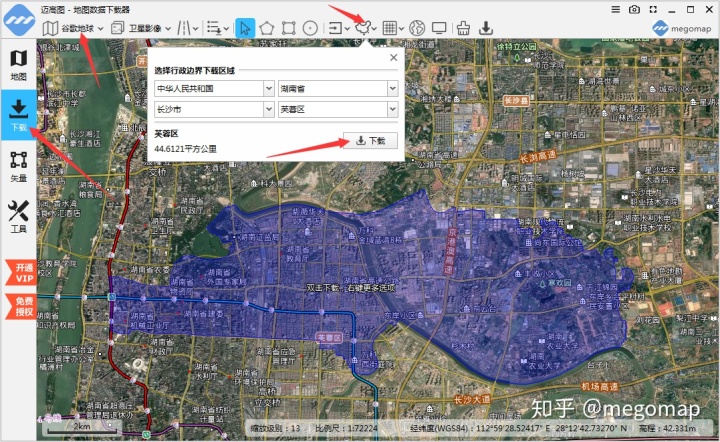Click the 长沙县 label on map

point(516,101)
